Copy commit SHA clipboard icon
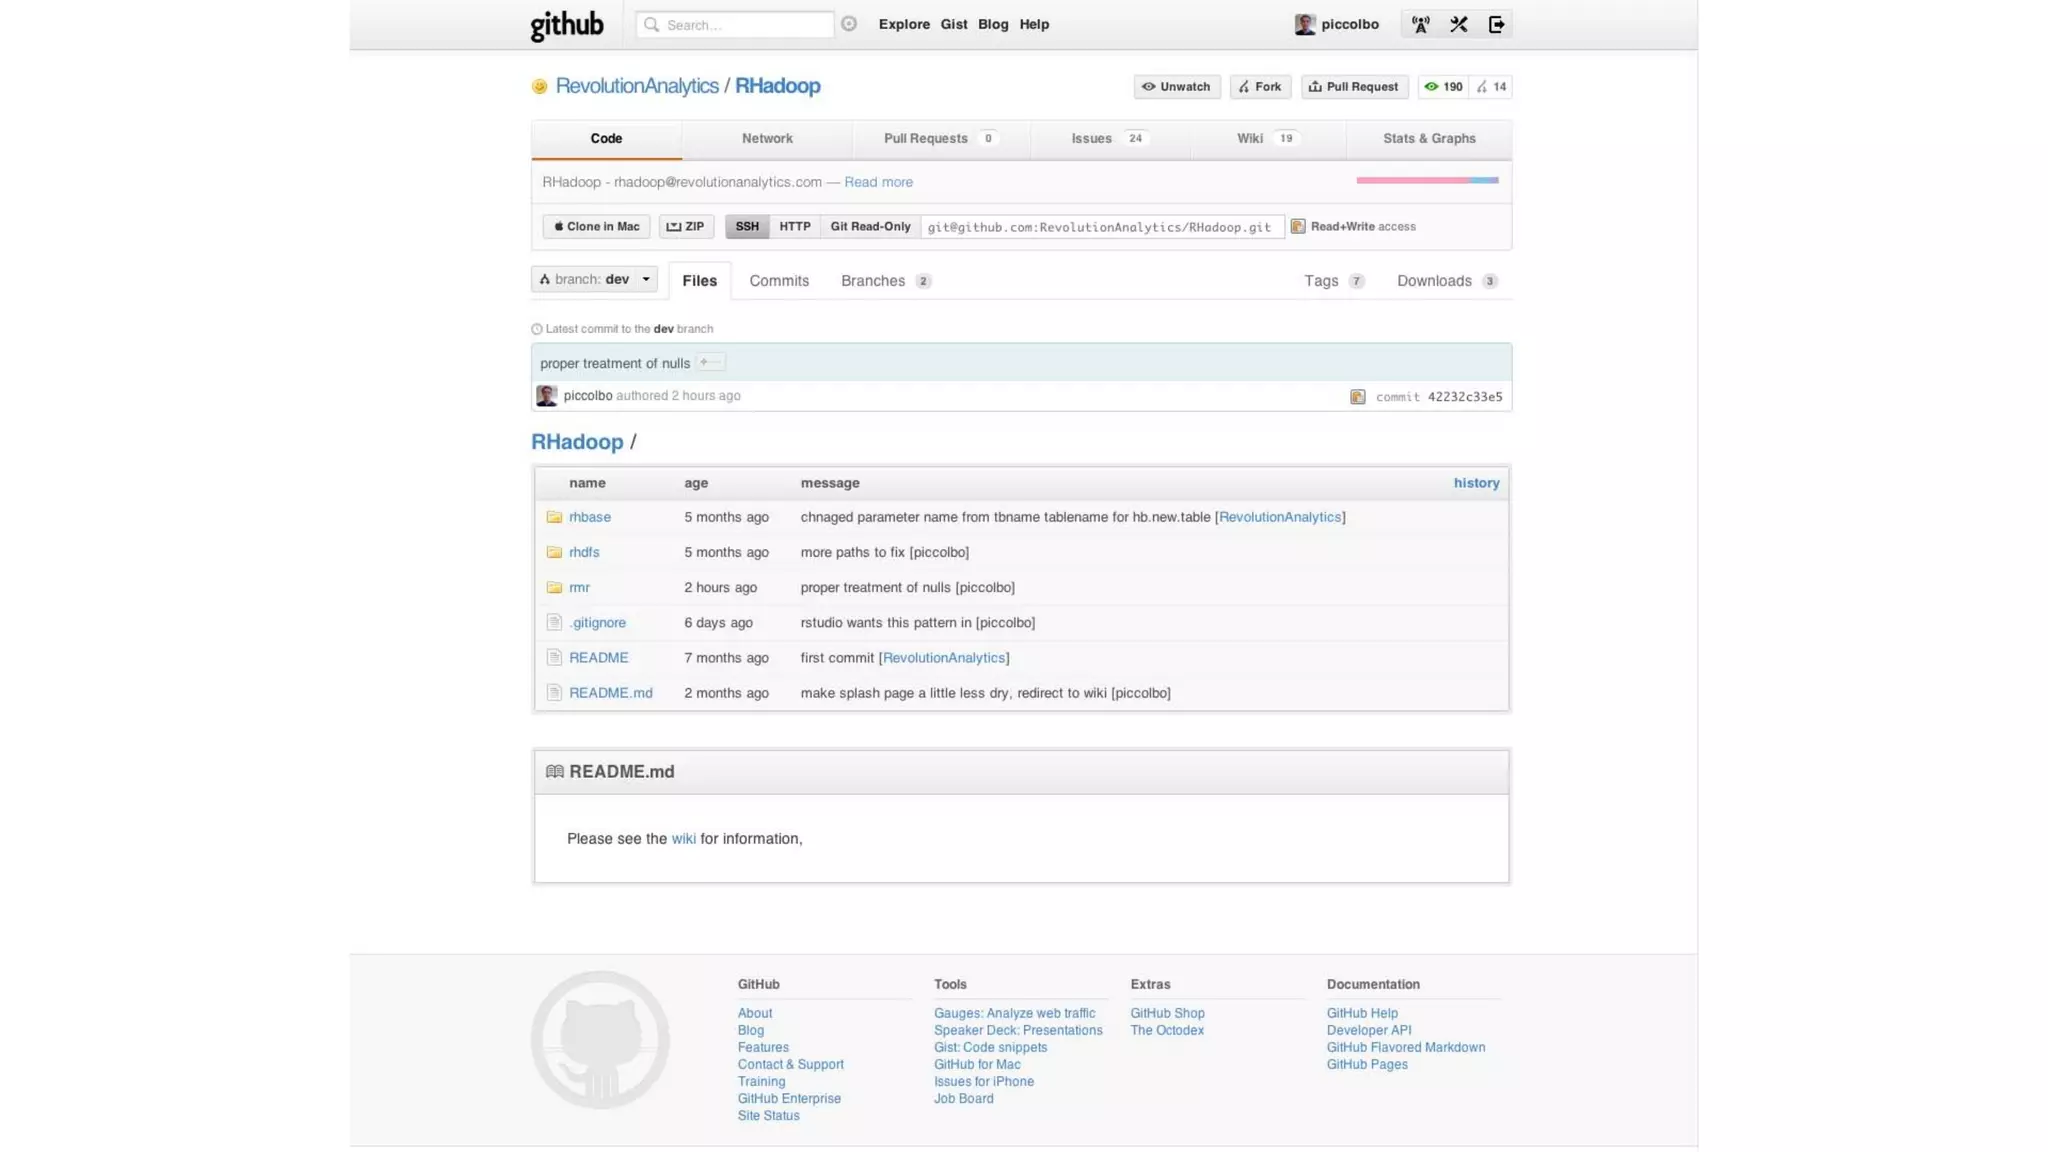The image size is (2048, 1152). coord(1358,397)
